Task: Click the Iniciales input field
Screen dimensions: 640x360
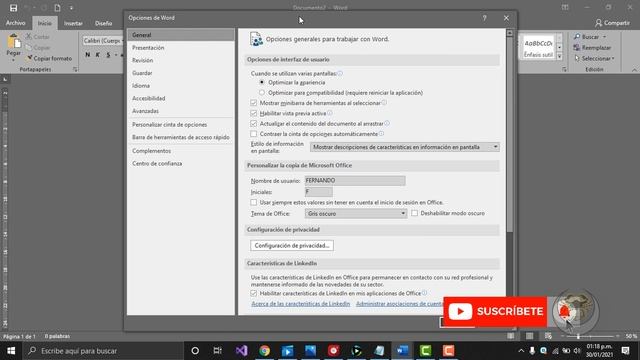Action: (x=319, y=192)
